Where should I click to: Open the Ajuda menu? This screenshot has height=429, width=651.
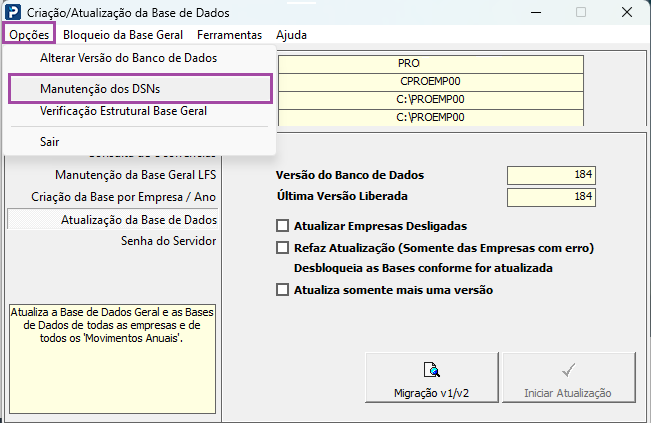click(x=291, y=35)
